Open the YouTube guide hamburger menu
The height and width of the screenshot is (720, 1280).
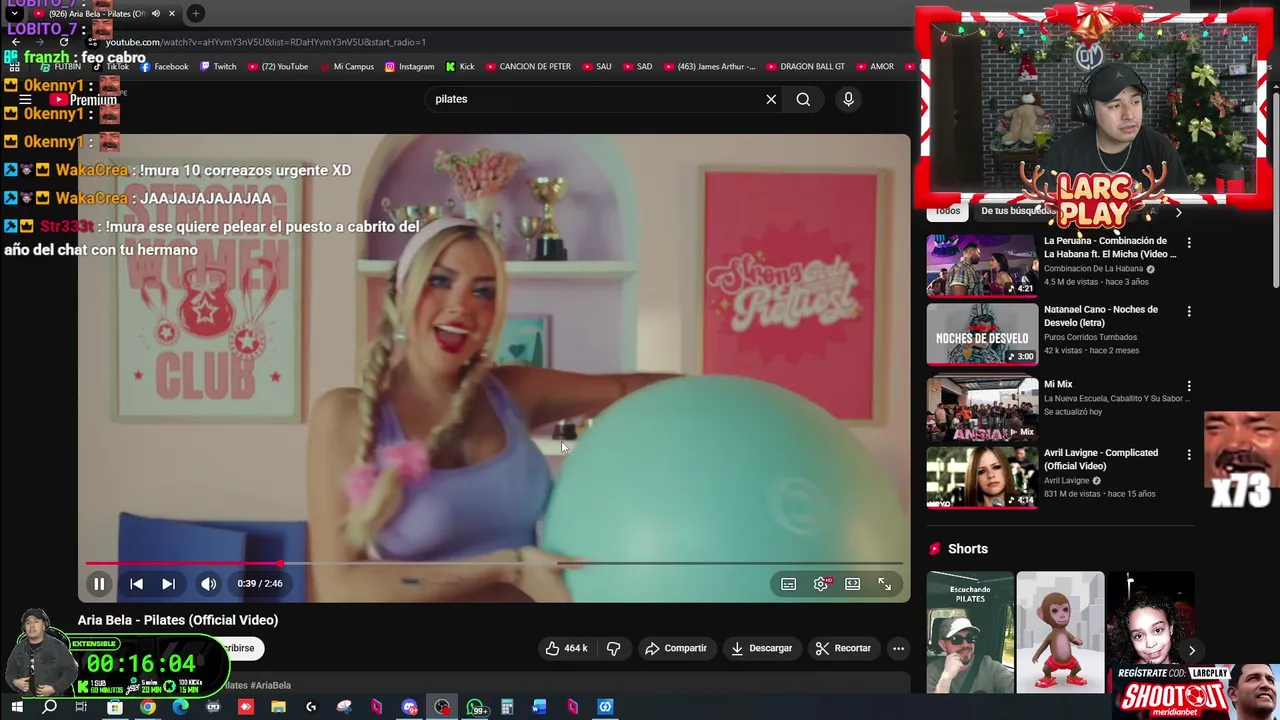25,100
